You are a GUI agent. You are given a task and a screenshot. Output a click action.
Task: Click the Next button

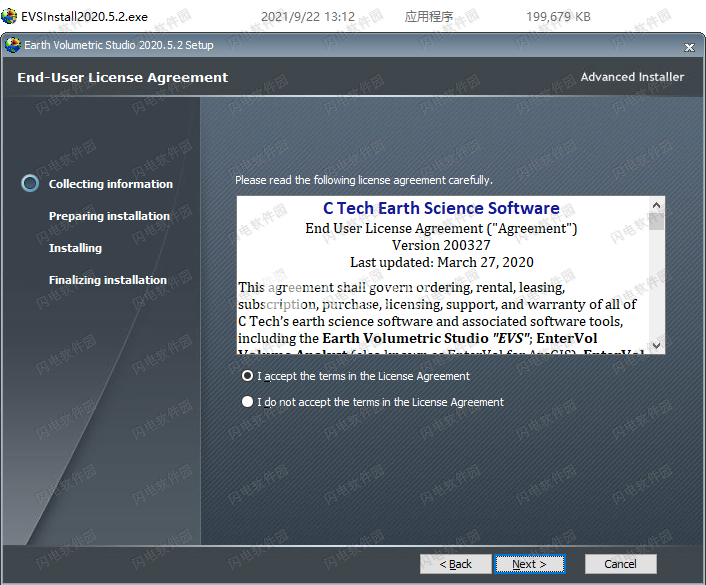pos(530,564)
